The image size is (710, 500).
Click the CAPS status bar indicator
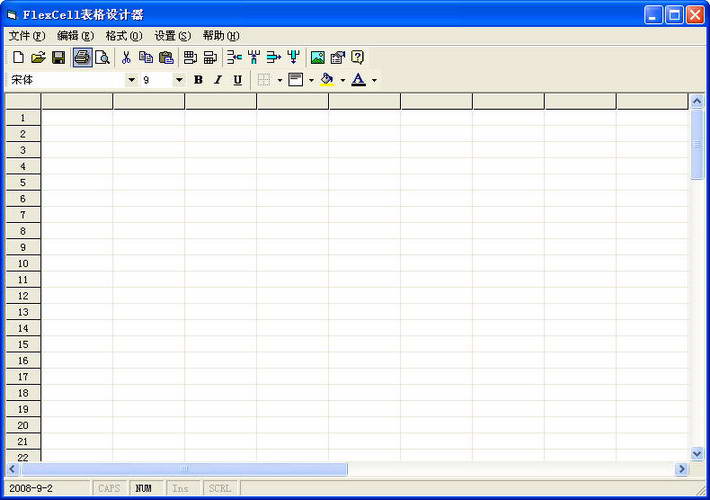(x=109, y=489)
